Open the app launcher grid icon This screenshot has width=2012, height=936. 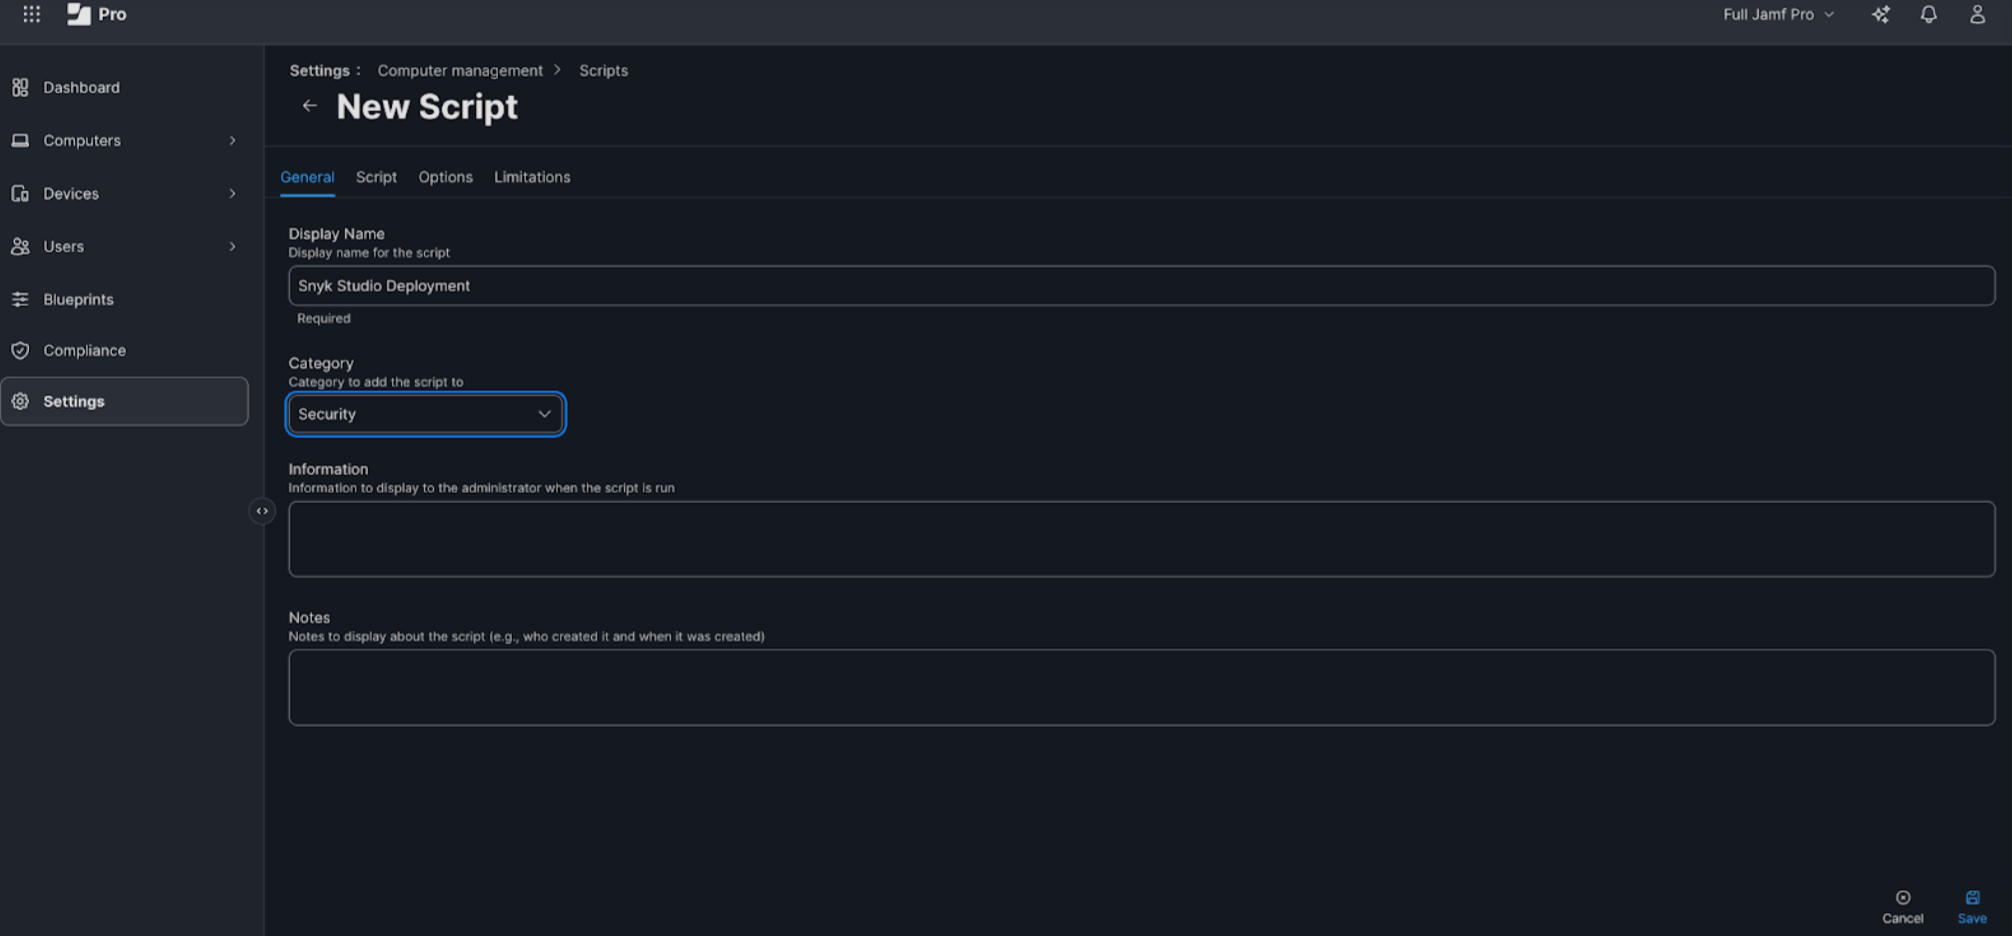coord(32,14)
